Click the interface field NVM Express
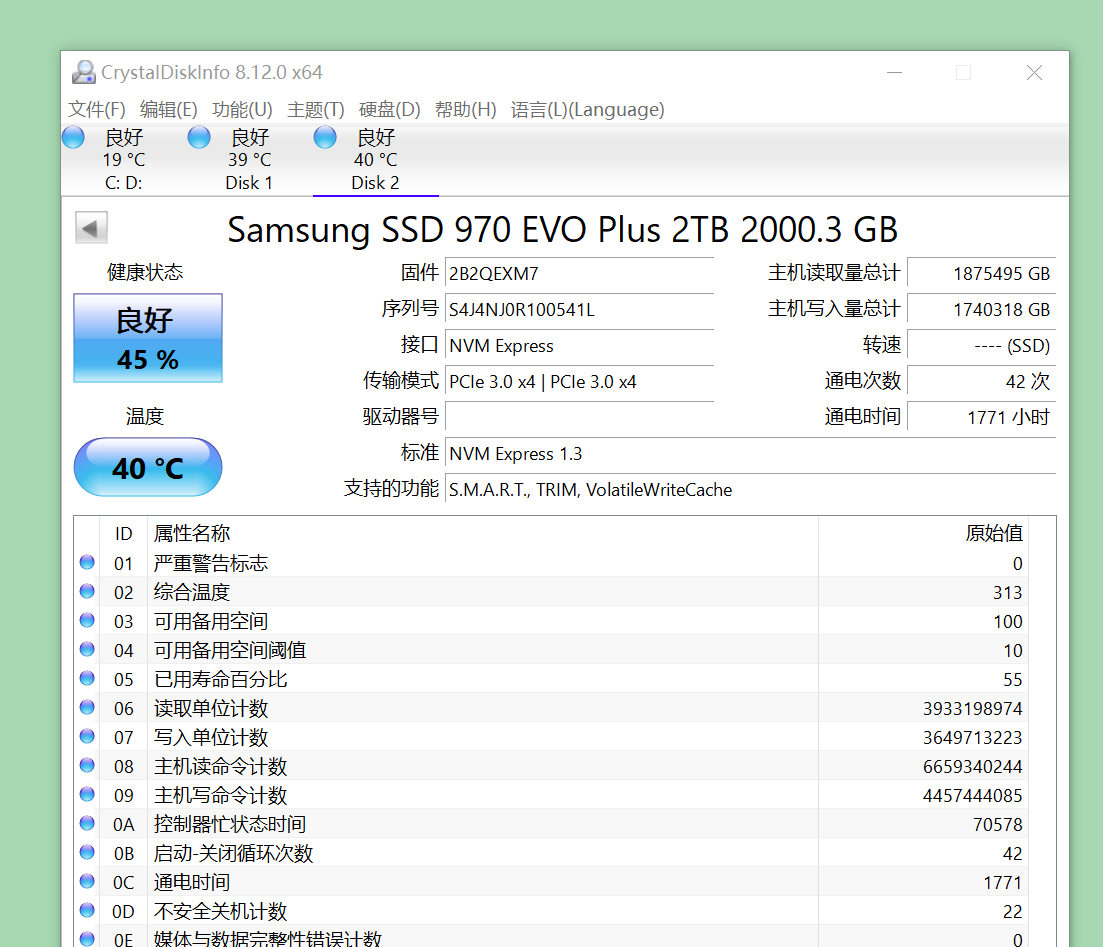 (580, 345)
